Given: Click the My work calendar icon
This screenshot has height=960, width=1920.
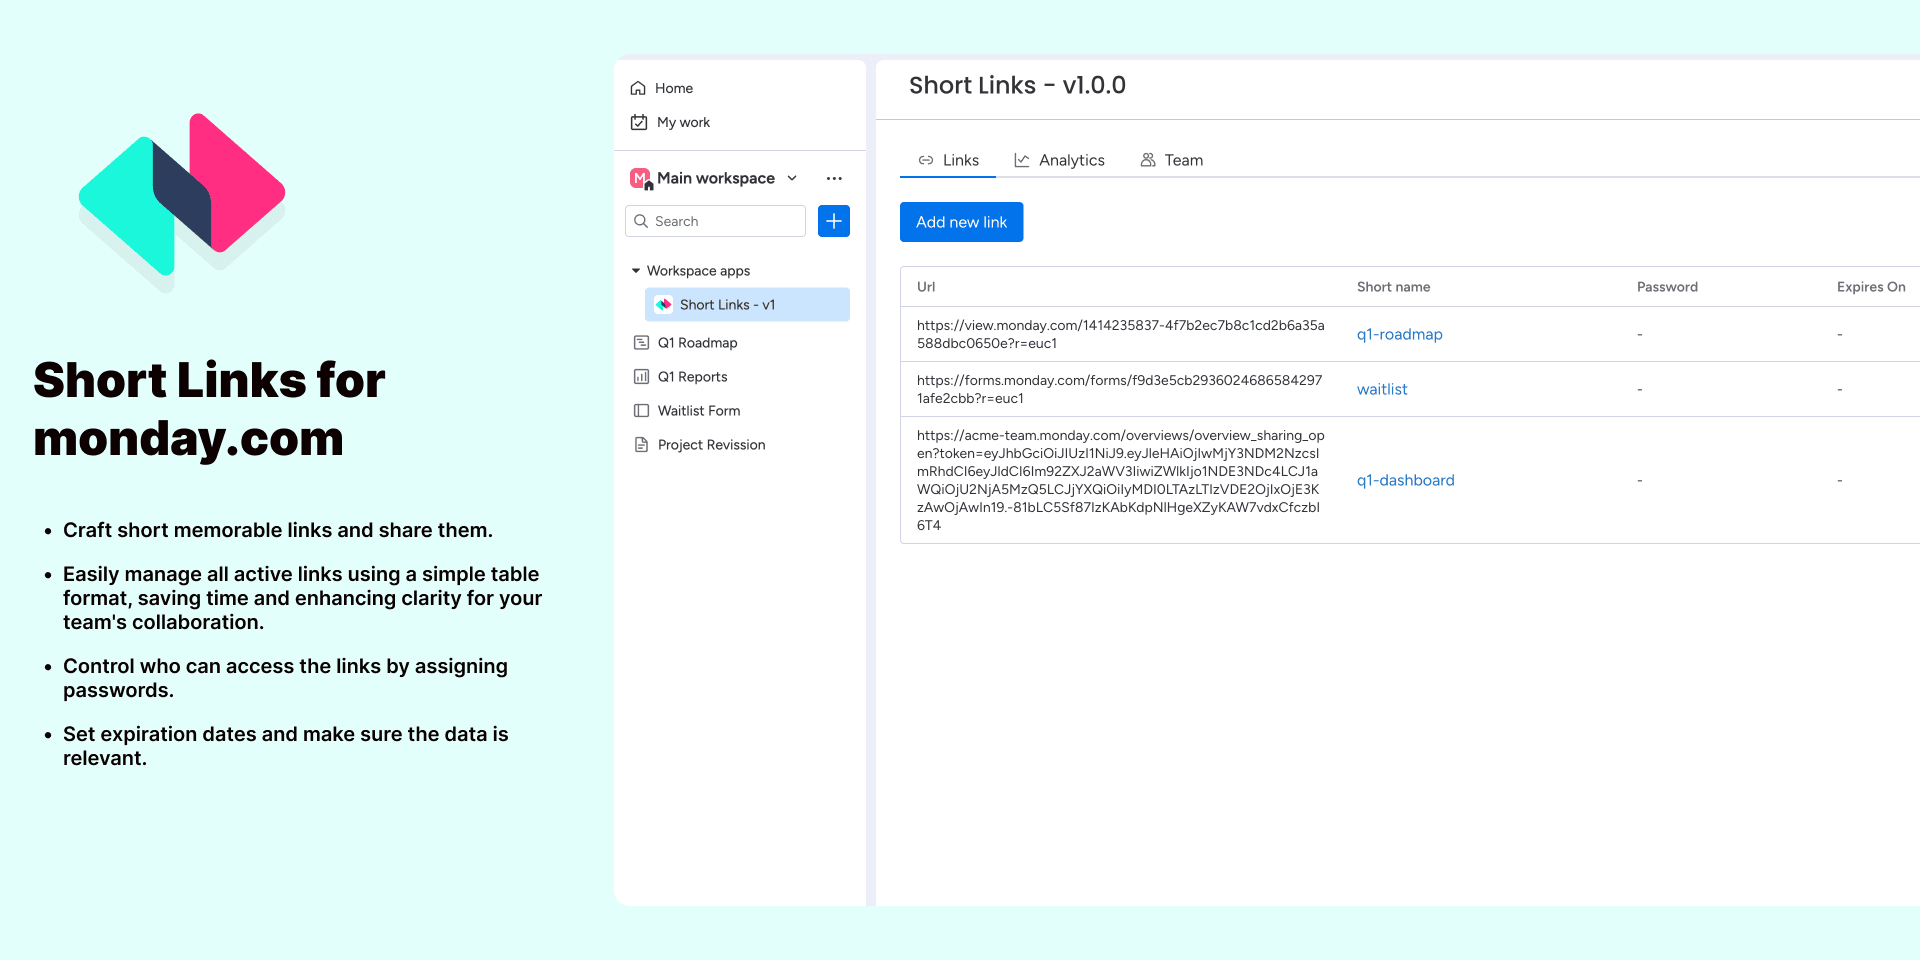Looking at the screenshot, I should click(x=639, y=122).
